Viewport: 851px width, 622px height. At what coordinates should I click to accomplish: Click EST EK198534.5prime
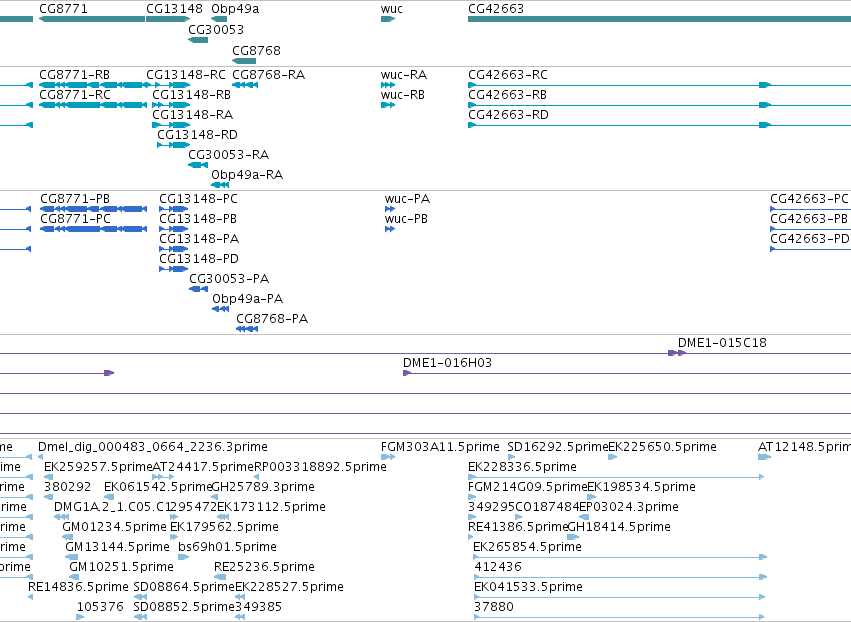pyautogui.click(x=642, y=487)
